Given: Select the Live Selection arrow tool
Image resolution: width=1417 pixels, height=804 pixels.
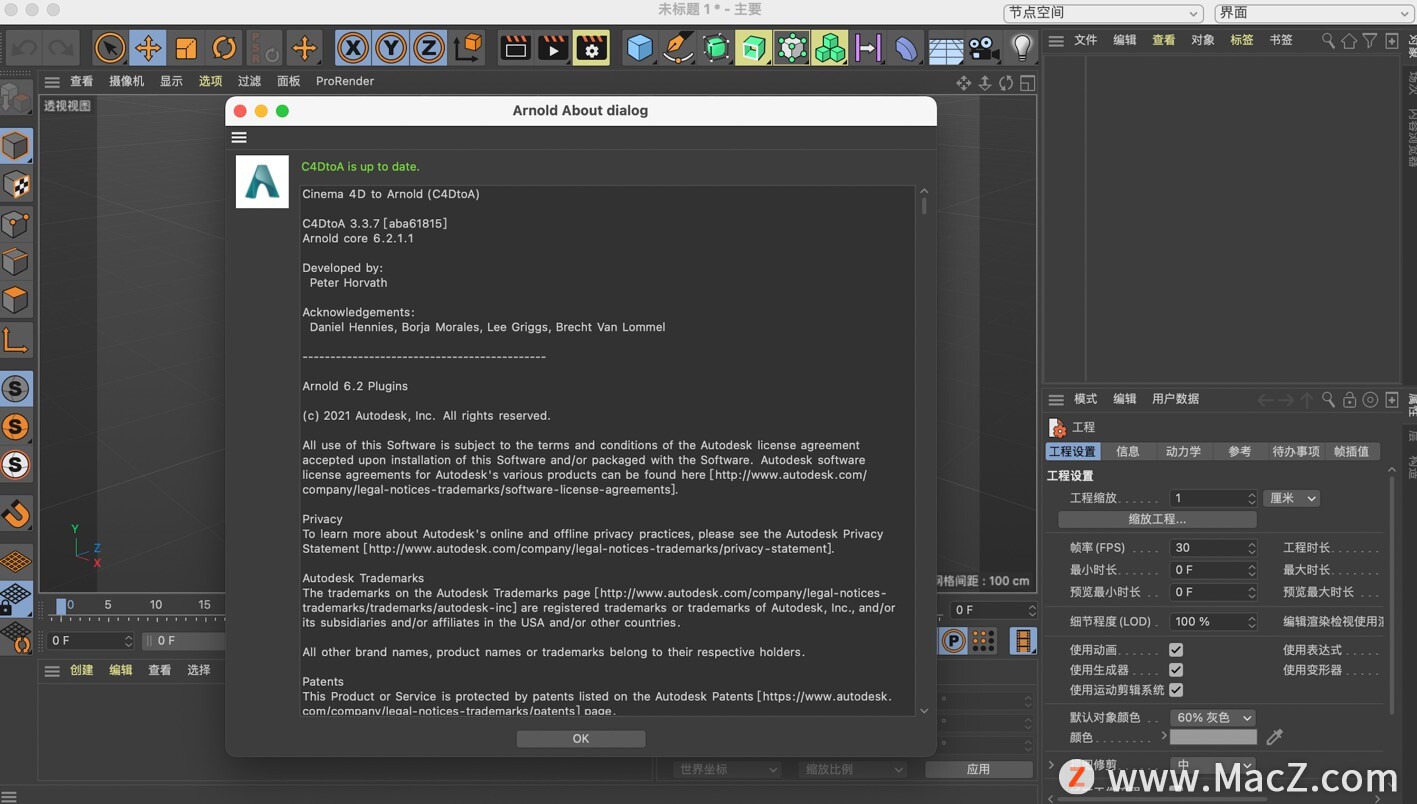Looking at the screenshot, I should (110, 47).
